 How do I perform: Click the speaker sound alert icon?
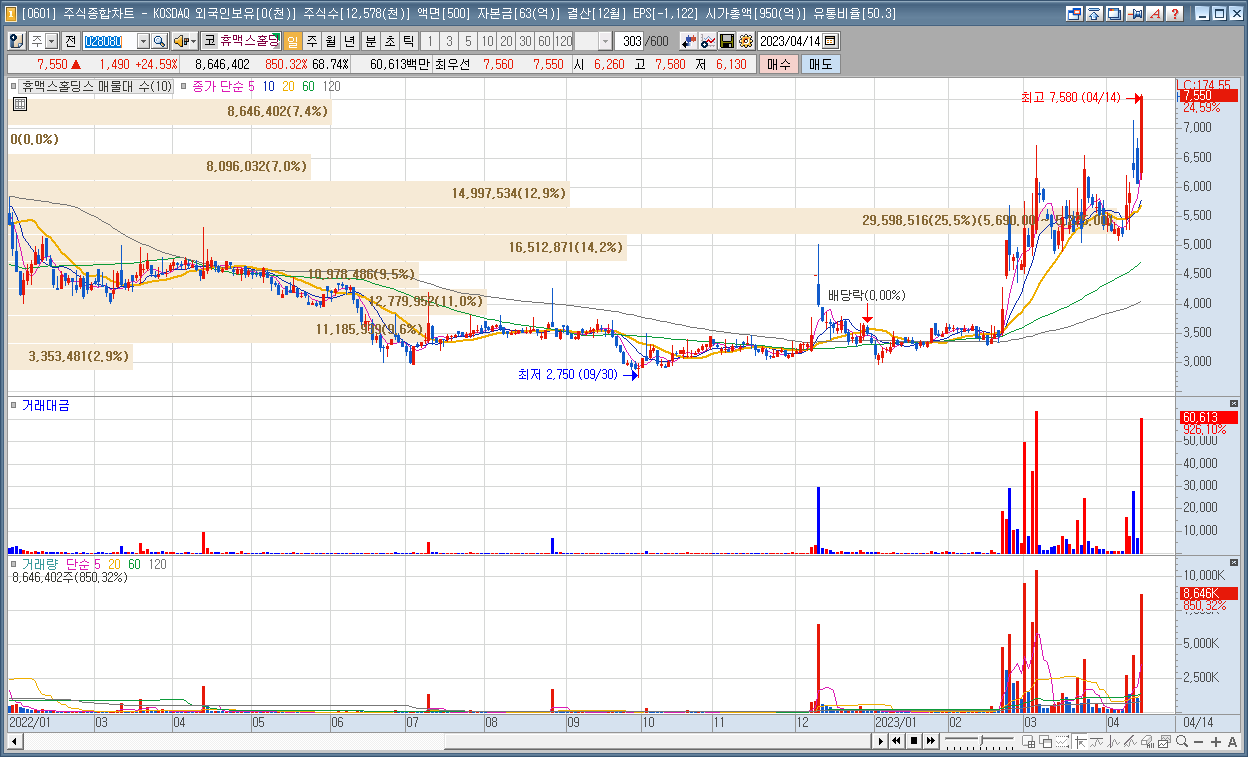(x=181, y=41)
